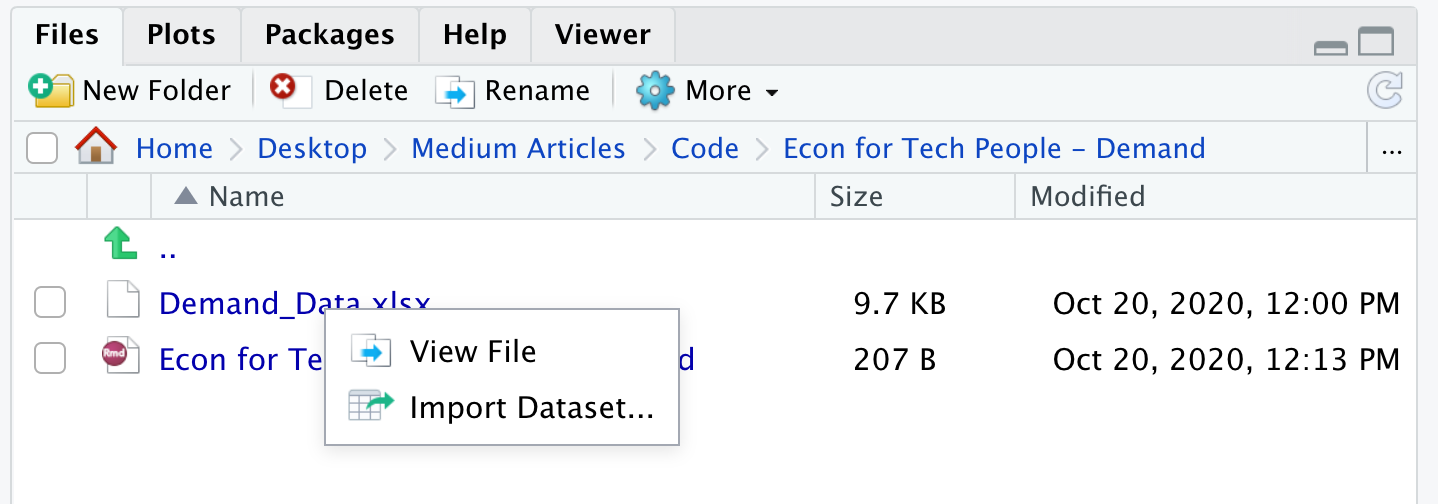The width and height of the screenshot is (1438, 504).
Task: Check the Demand_Data.xlsx checkbox
Action: [x=50, y=302]
